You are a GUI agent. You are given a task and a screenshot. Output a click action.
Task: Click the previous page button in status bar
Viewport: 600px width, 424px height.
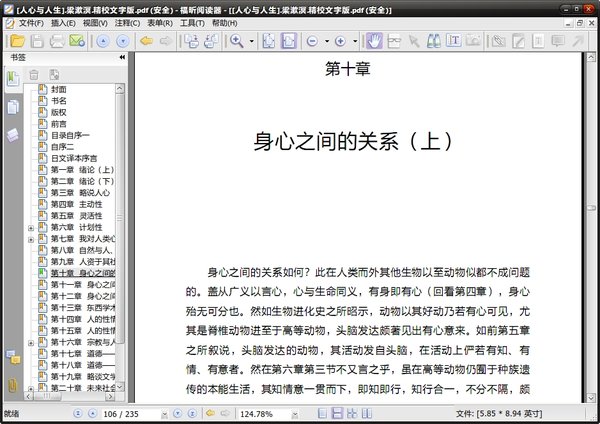coord(92,413)
